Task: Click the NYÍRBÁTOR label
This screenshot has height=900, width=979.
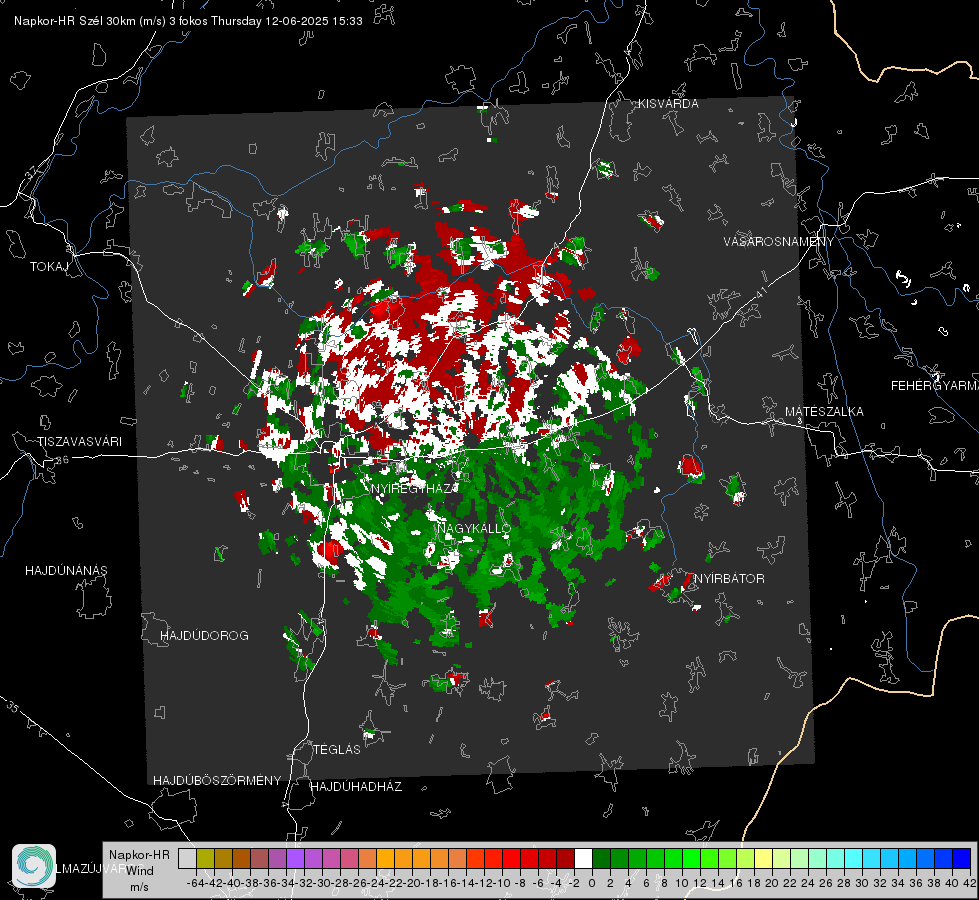Action: coord(729,579)
